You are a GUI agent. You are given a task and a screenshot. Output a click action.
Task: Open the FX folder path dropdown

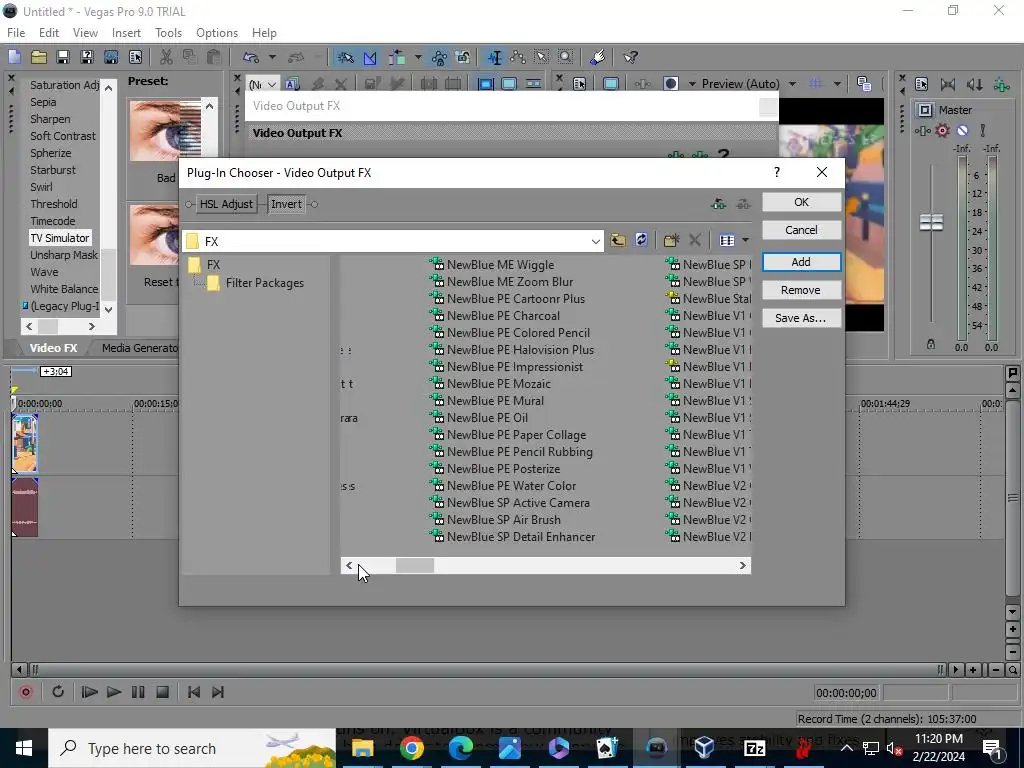[595, 242]
